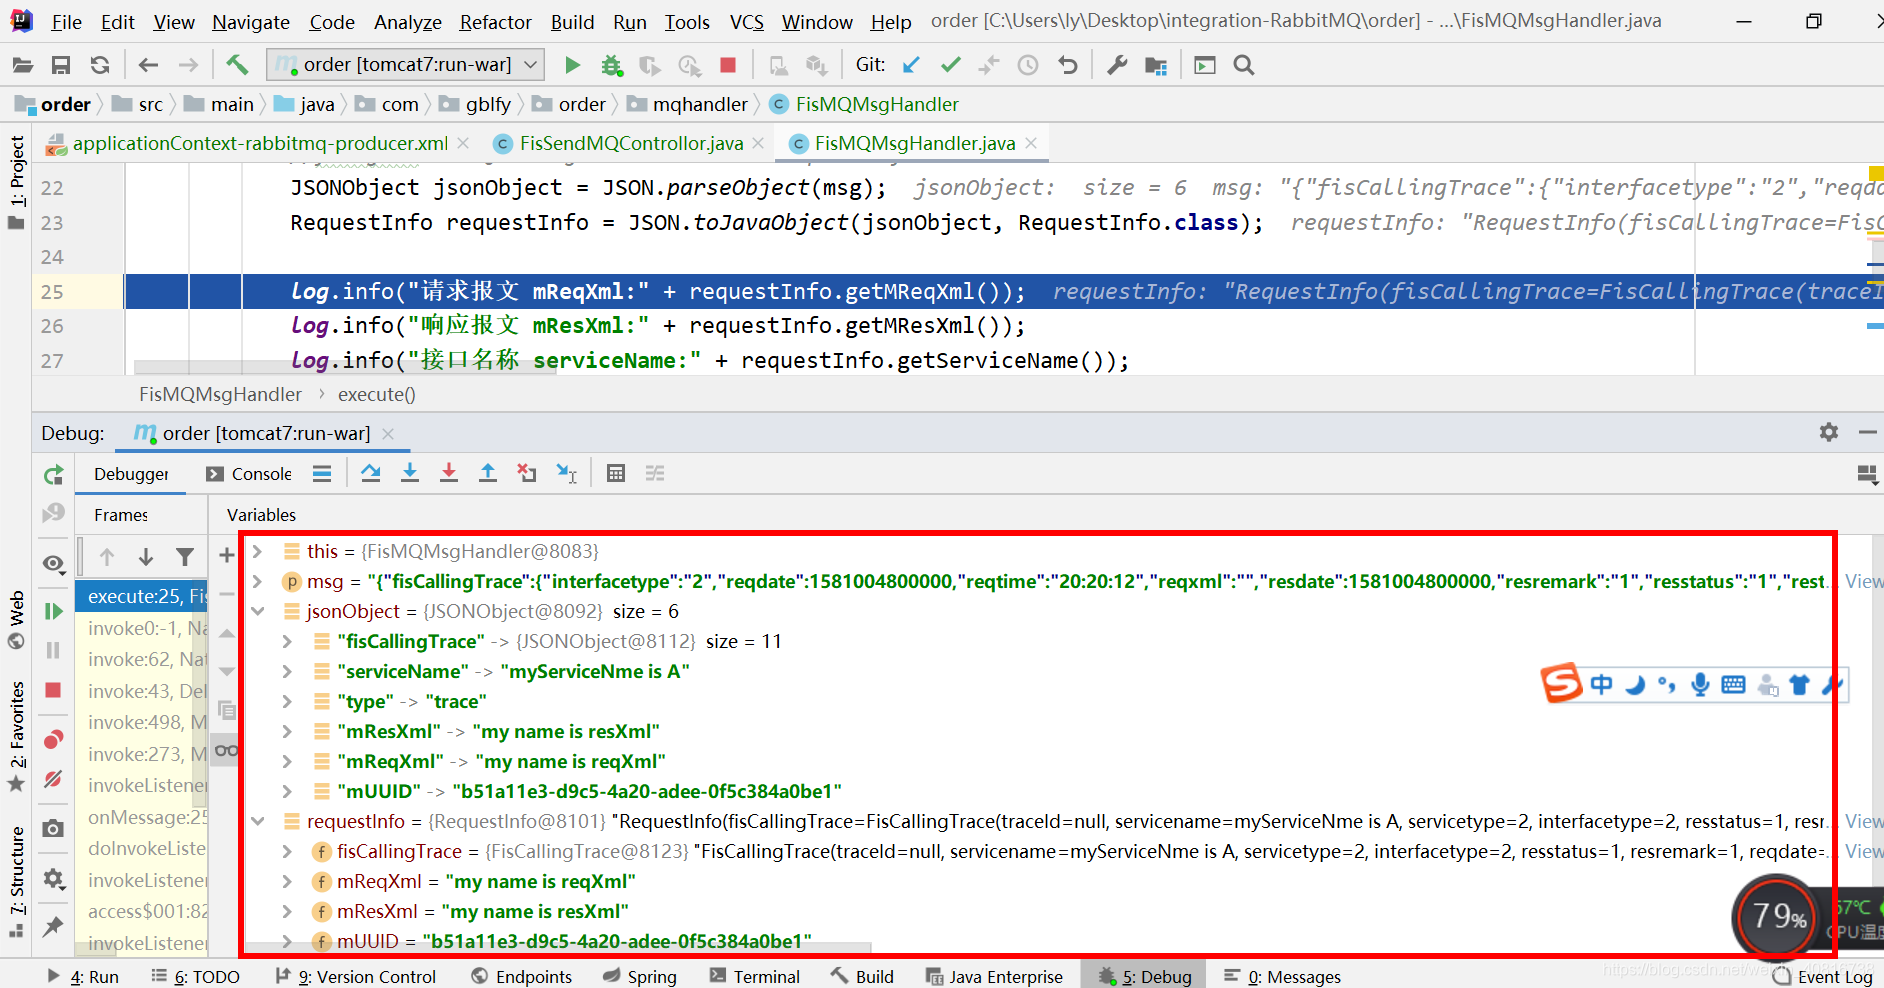Collapse the requestInfo variable node
The height and width of the screenshot is (988, 1884).
257,821
